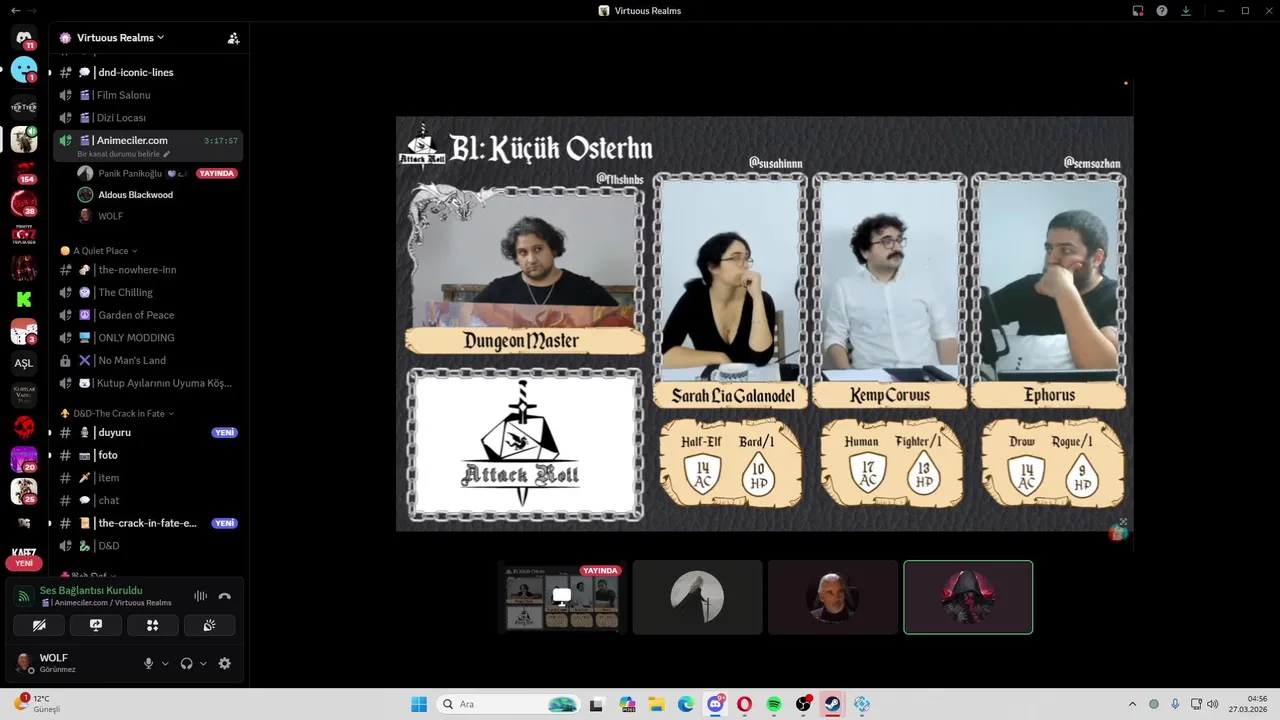Collapse the A Quiet Place category
The height and width of the screenshot is (720, 1280).
98,251
